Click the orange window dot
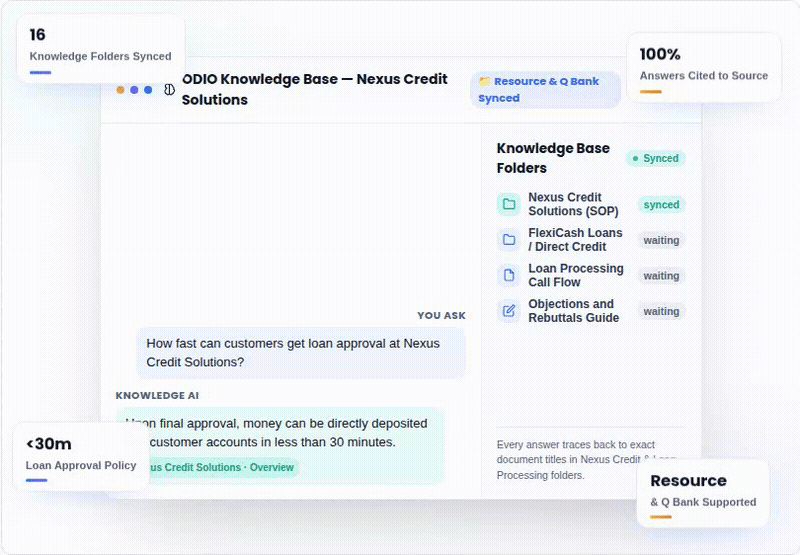The image size is (800, 555). pyautogui.click(x=120, y=90)
